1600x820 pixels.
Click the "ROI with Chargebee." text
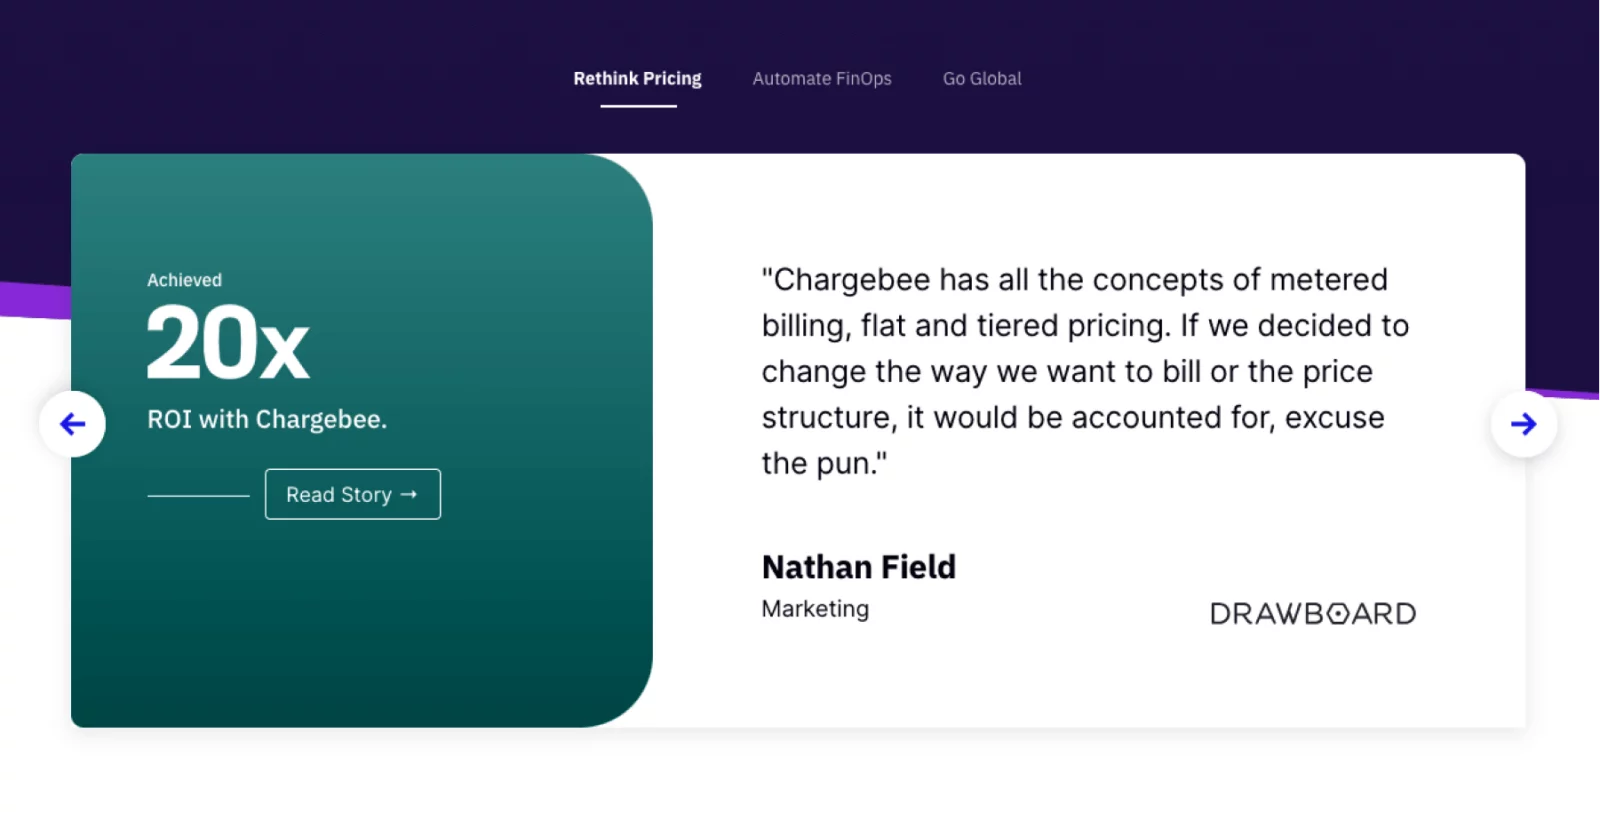coord(266,419)
